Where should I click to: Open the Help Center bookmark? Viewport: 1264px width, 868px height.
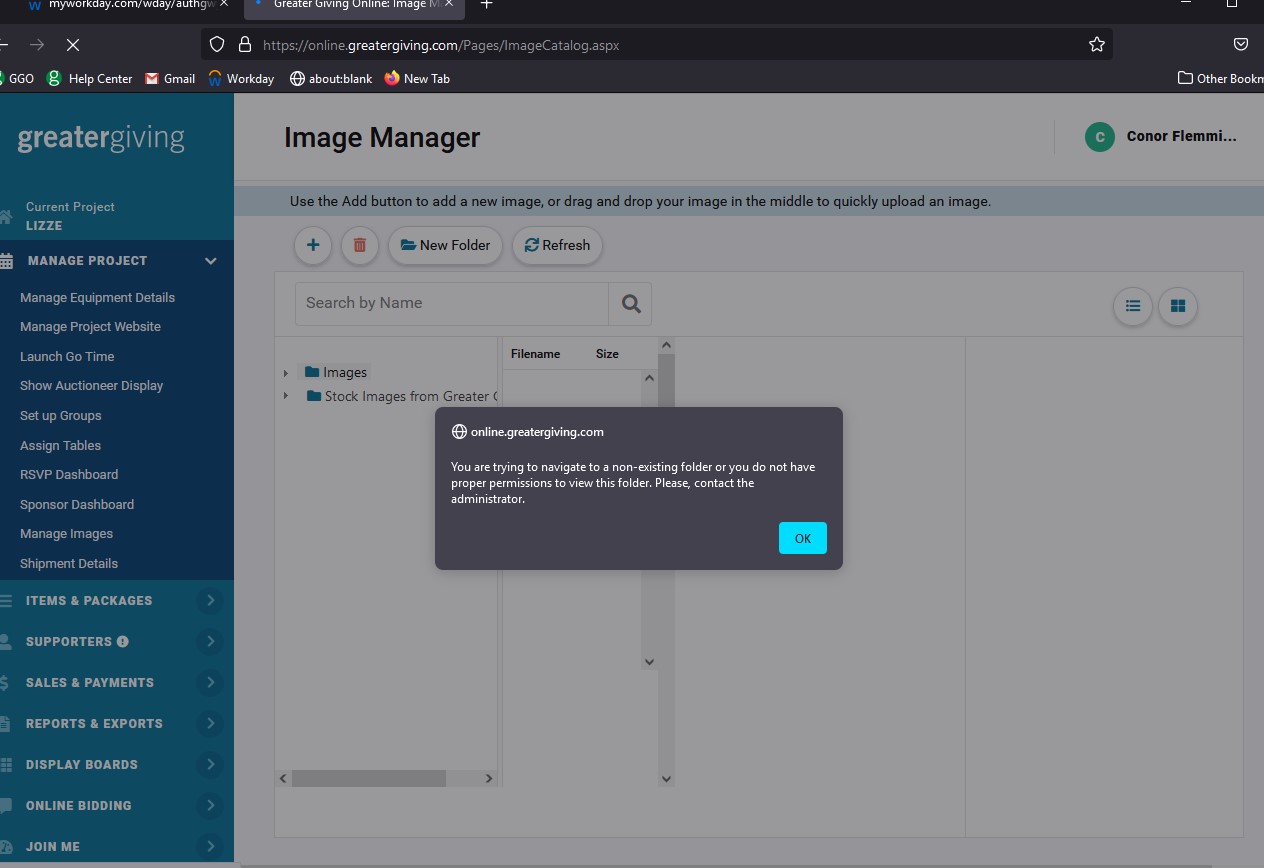89,78
